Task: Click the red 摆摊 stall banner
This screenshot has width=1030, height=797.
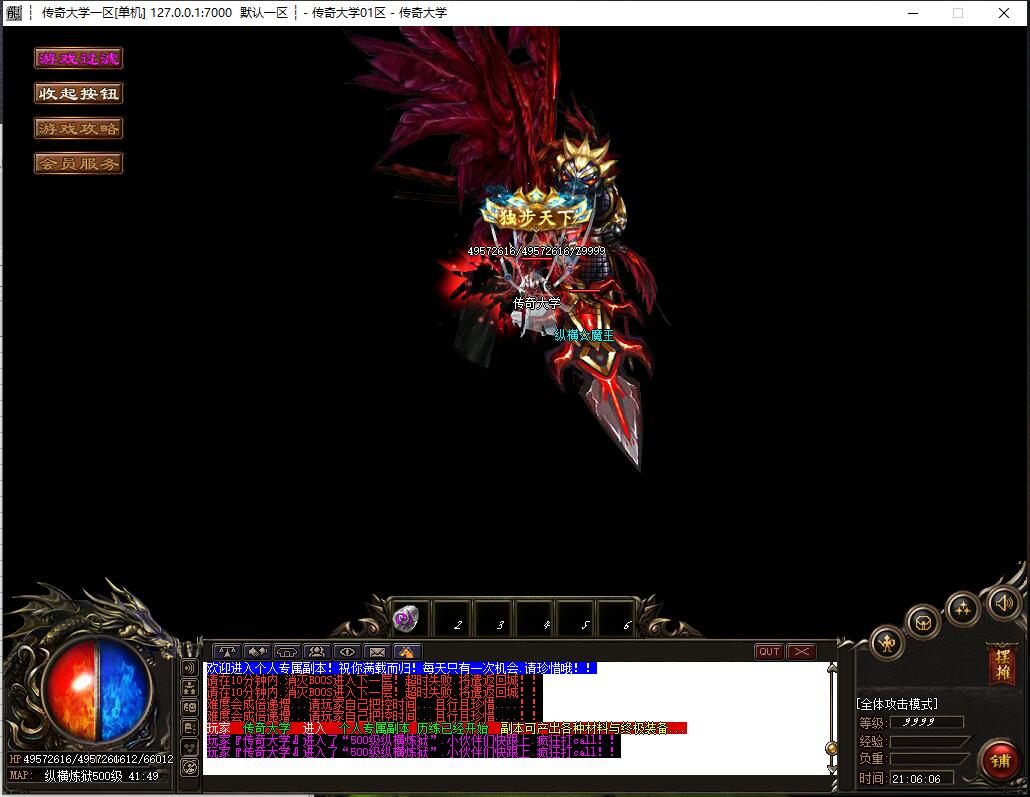Action: (1002, 664)
